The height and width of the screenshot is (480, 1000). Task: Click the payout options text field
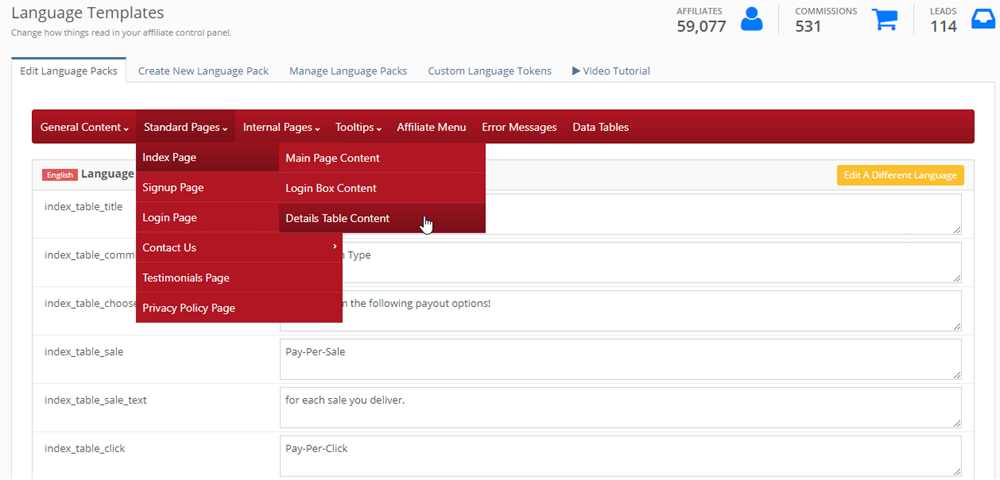tap(620, 311)
